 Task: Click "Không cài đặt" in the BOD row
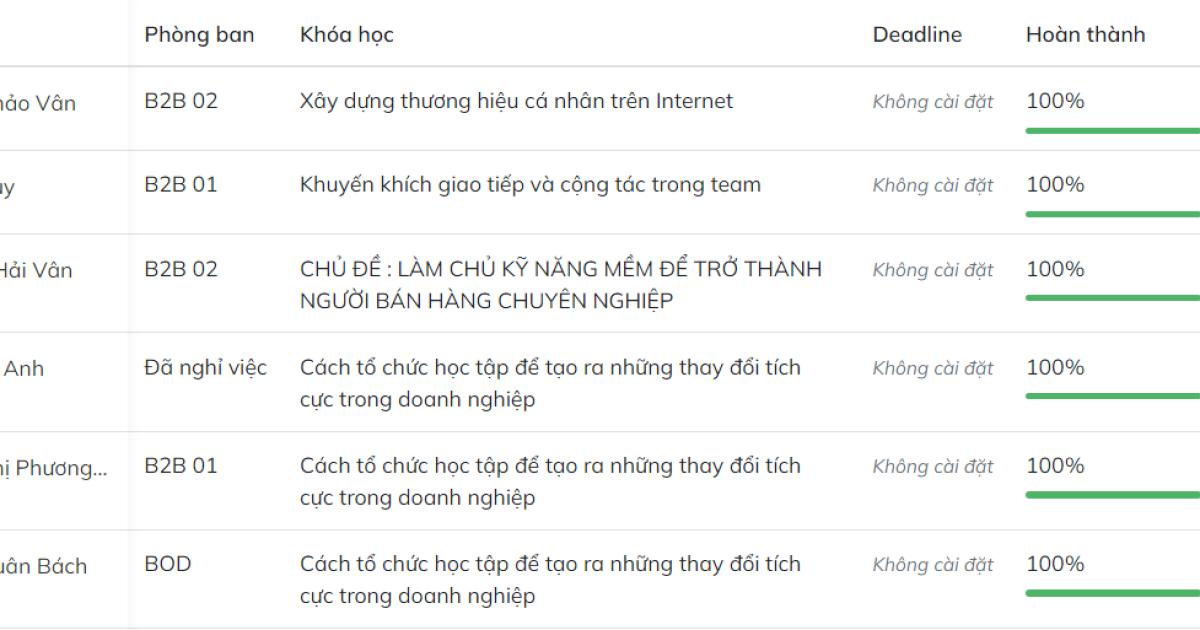(931, 564)
